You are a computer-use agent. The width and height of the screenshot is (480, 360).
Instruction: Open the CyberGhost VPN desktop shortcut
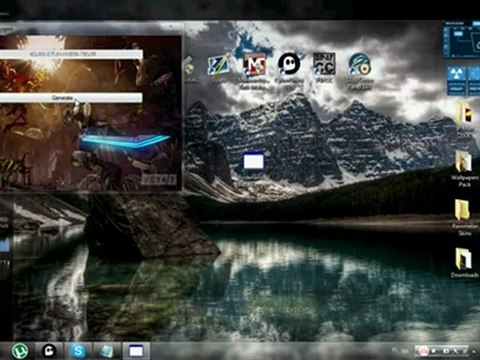289,70
